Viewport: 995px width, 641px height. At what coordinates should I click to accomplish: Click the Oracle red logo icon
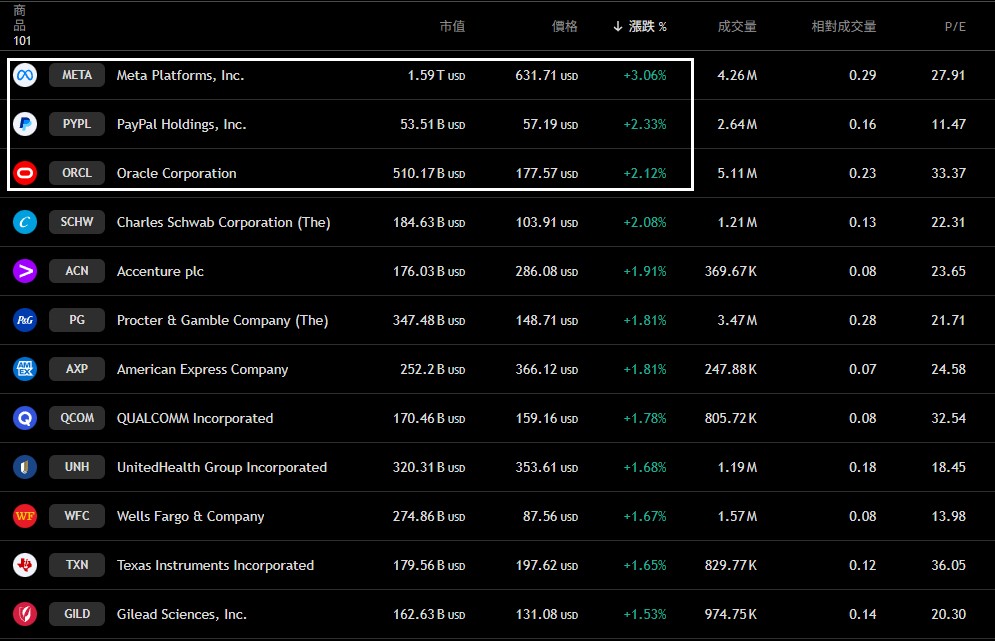pyautogui.click(x=25, y=173)
